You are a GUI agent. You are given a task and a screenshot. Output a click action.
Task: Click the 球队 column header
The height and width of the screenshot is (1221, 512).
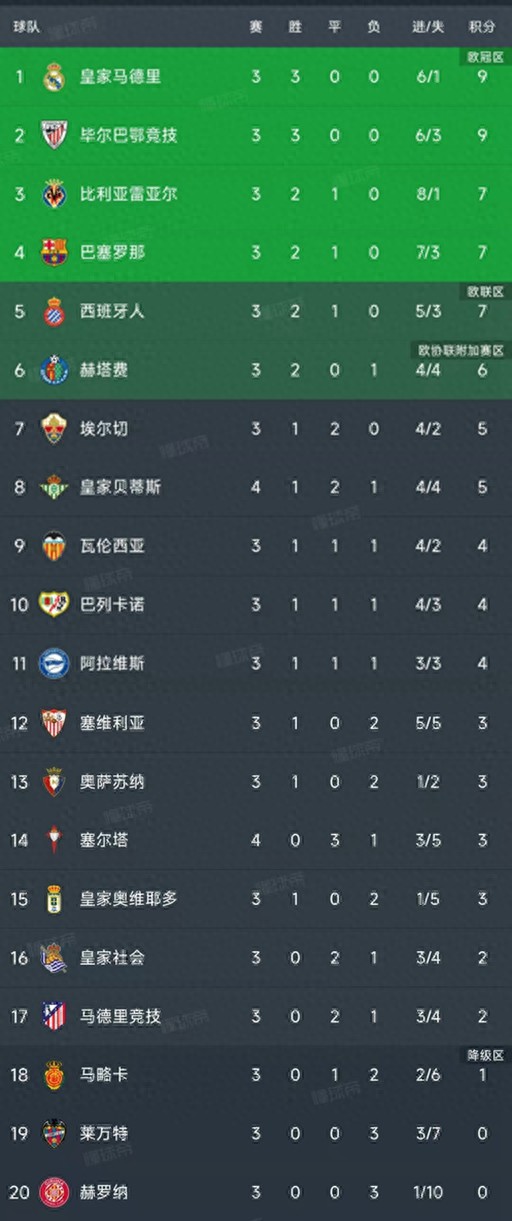(x=27, y=27)
